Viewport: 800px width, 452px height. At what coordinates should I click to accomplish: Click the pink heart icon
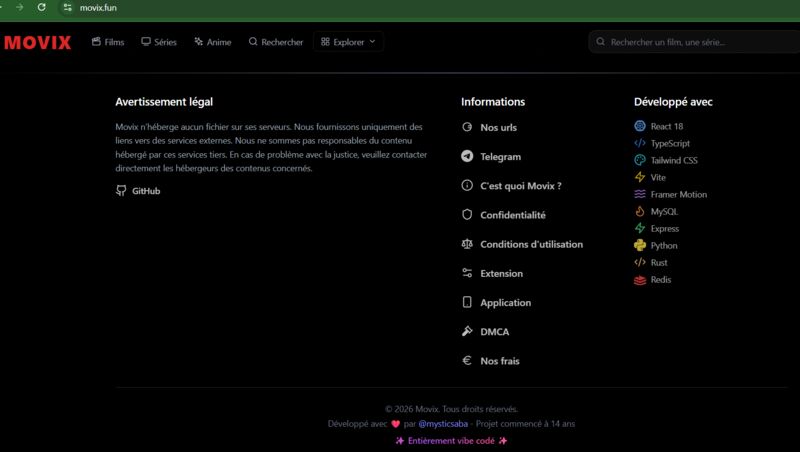coord(395,423)
